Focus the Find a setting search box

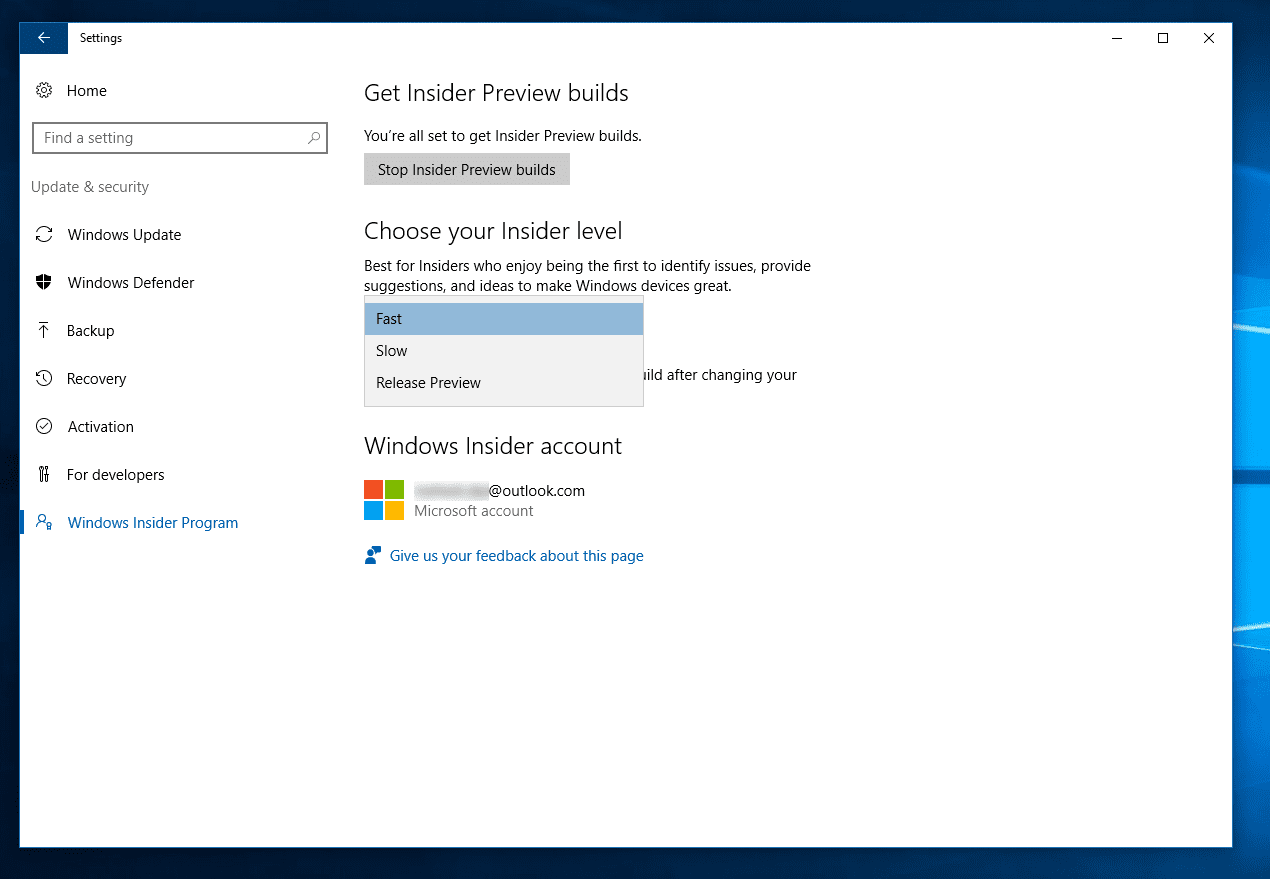[168, 138]
